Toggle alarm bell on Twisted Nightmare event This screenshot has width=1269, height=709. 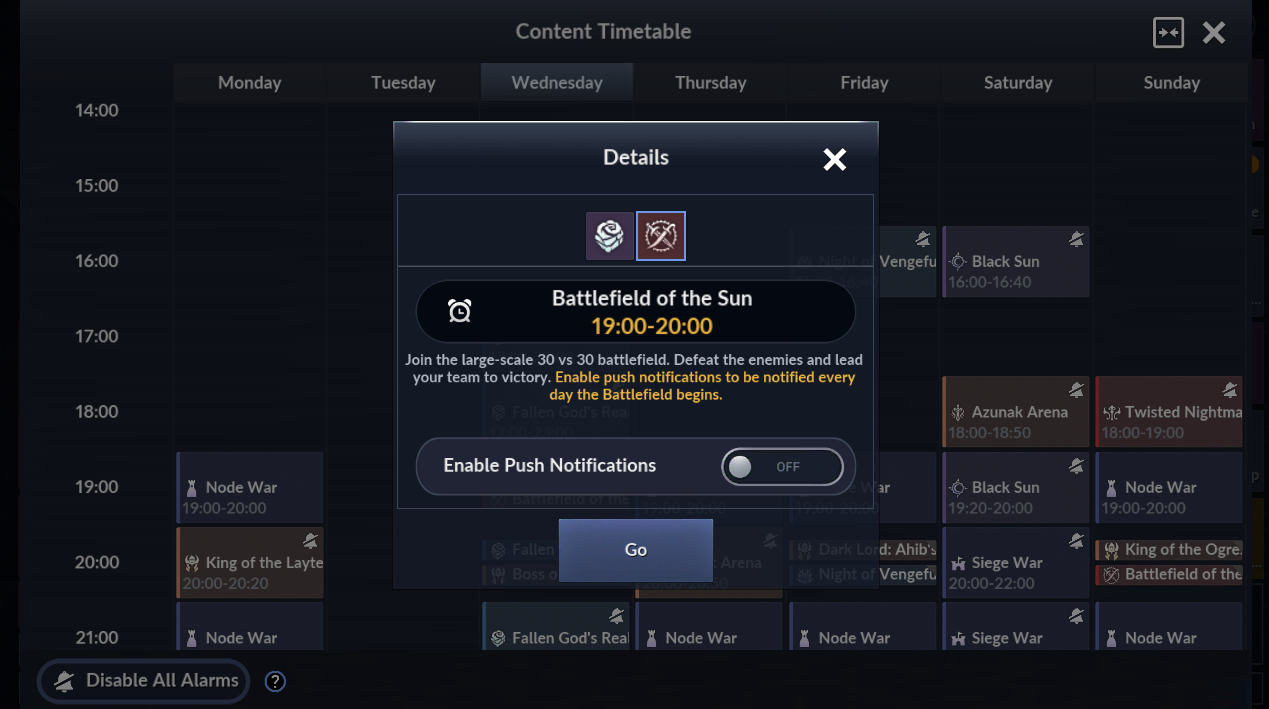1229,390
